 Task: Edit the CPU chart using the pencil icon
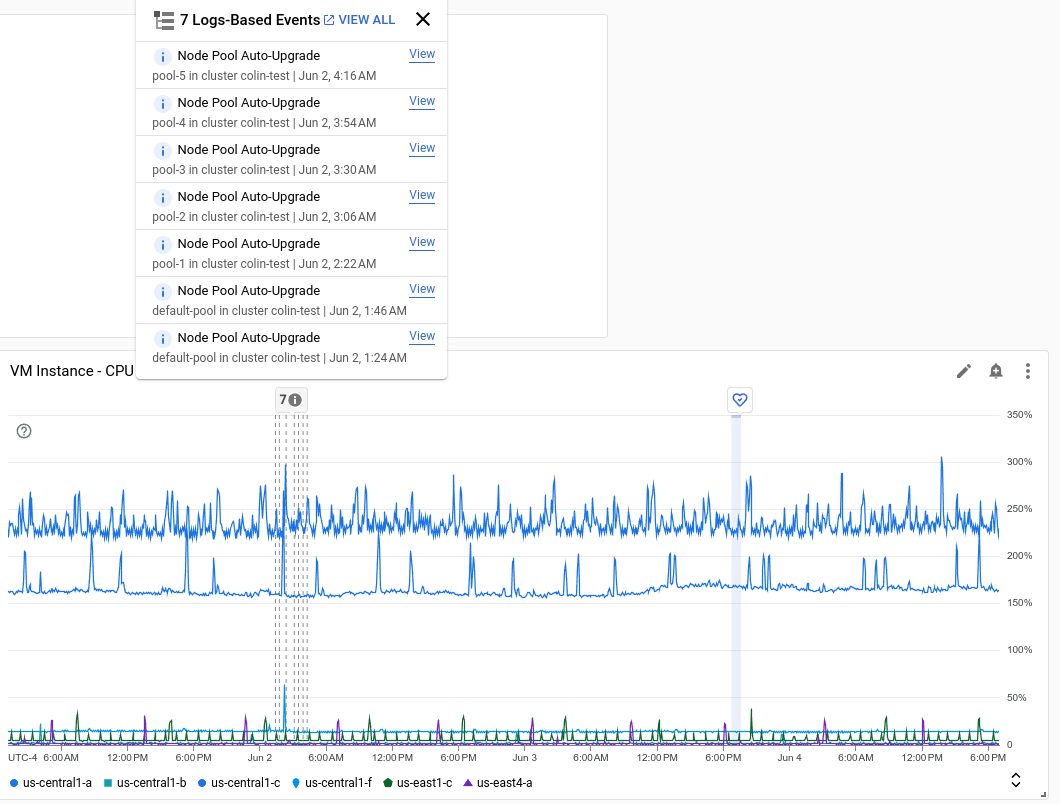(963, 371)
